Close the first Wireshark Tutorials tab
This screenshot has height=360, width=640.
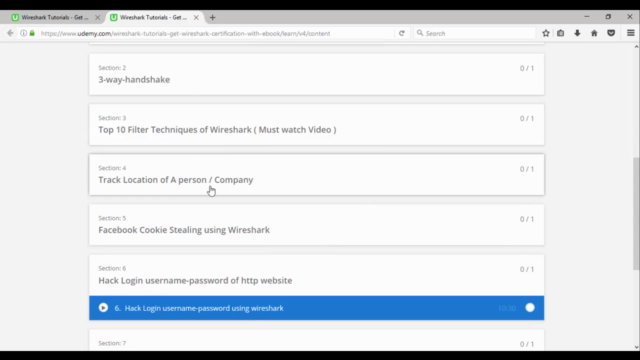pos(98,18)
